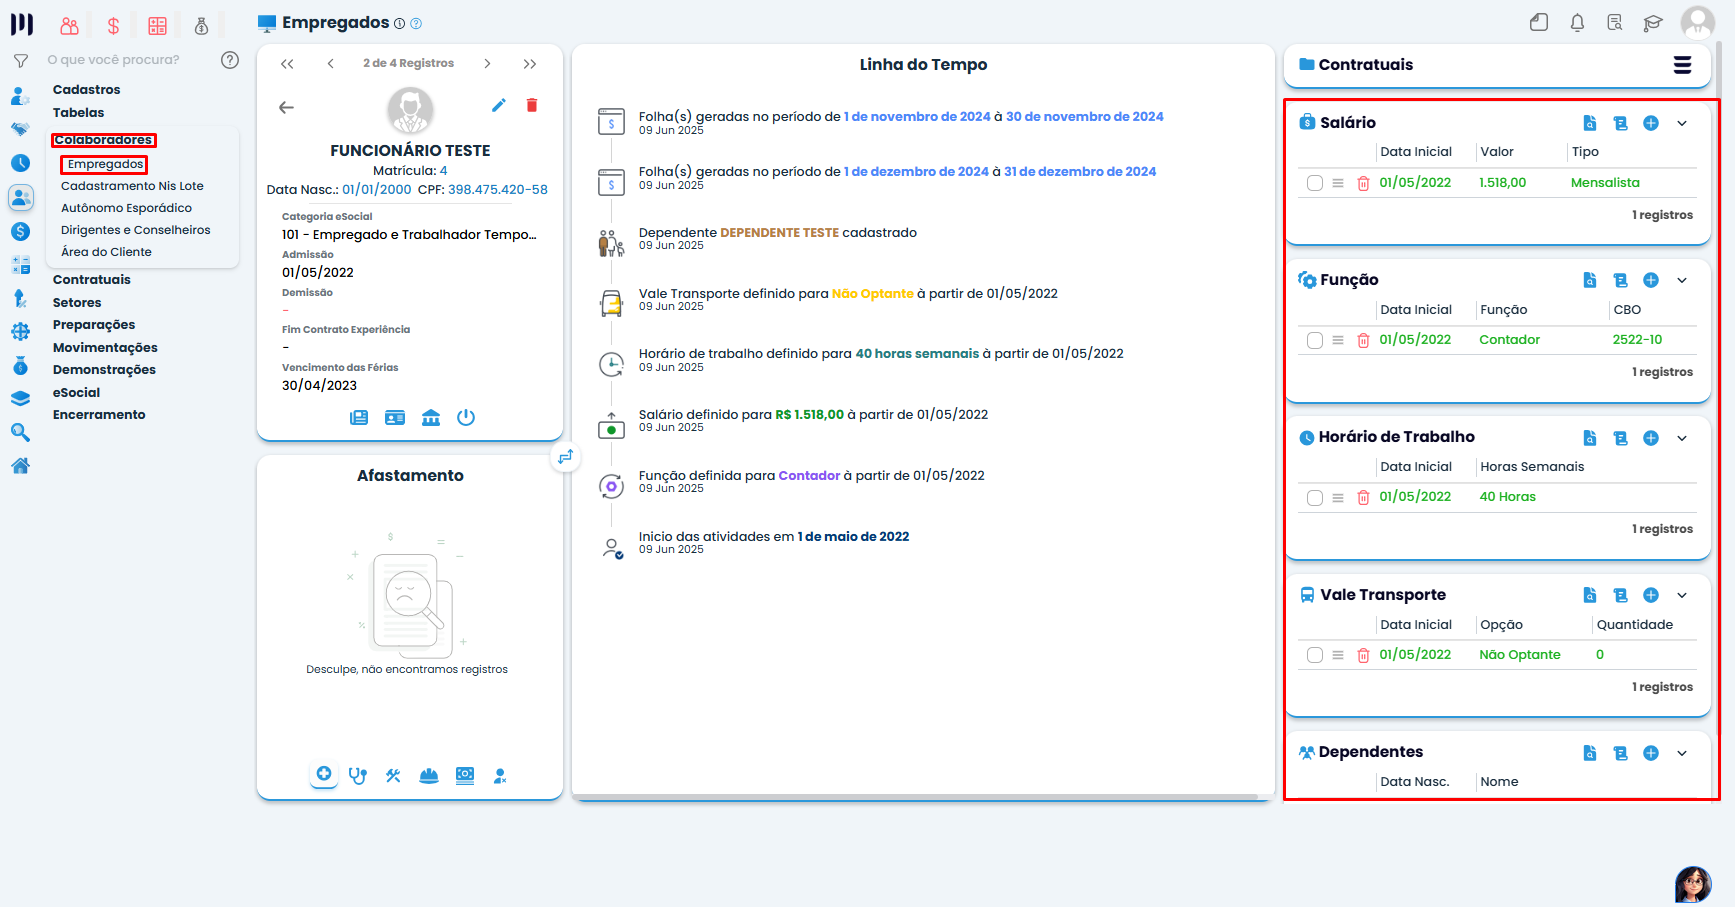
Task: Open the help question mark icon
Action: (230, 60)
